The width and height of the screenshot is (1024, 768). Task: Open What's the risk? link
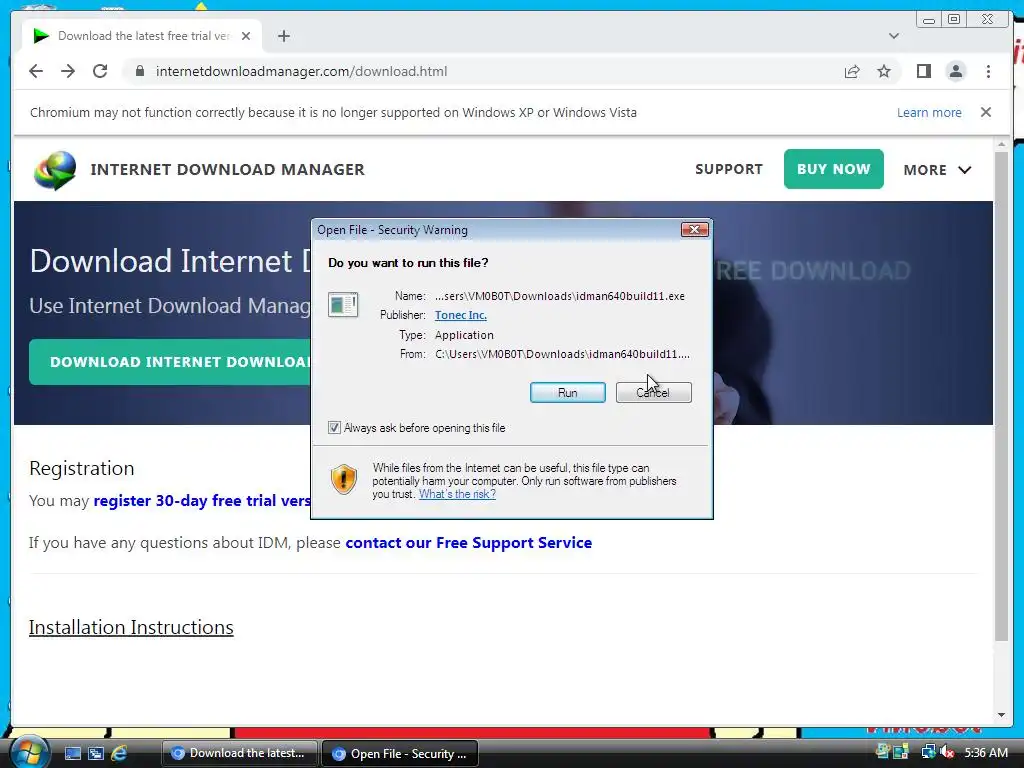pos(457,494)
